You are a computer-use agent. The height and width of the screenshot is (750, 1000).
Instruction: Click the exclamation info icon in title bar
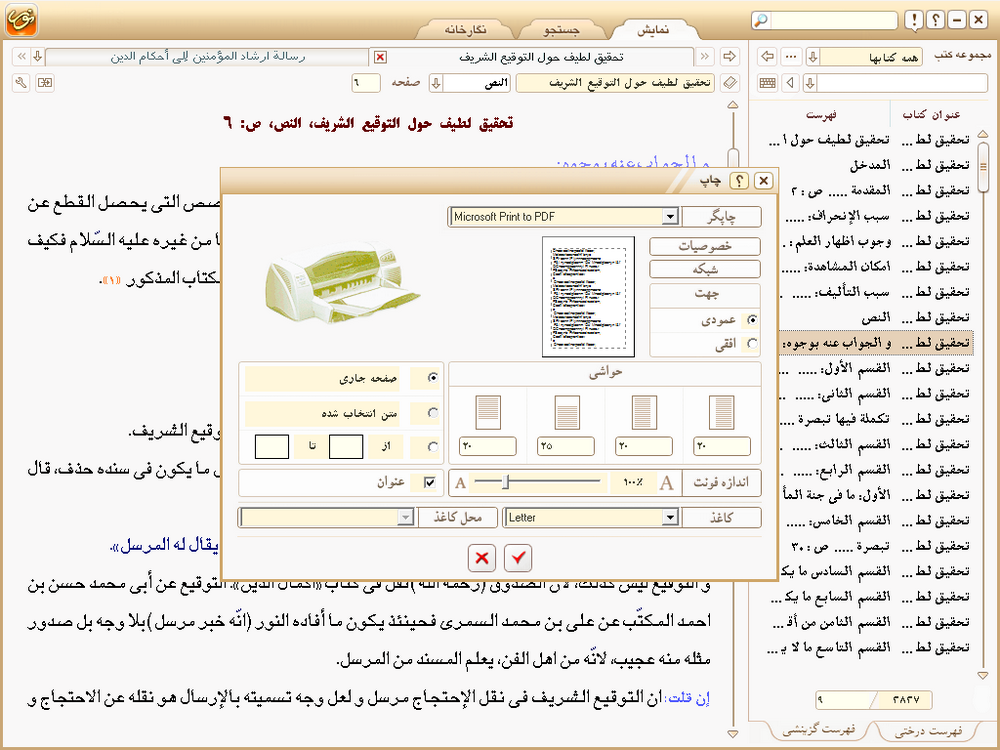913,20
